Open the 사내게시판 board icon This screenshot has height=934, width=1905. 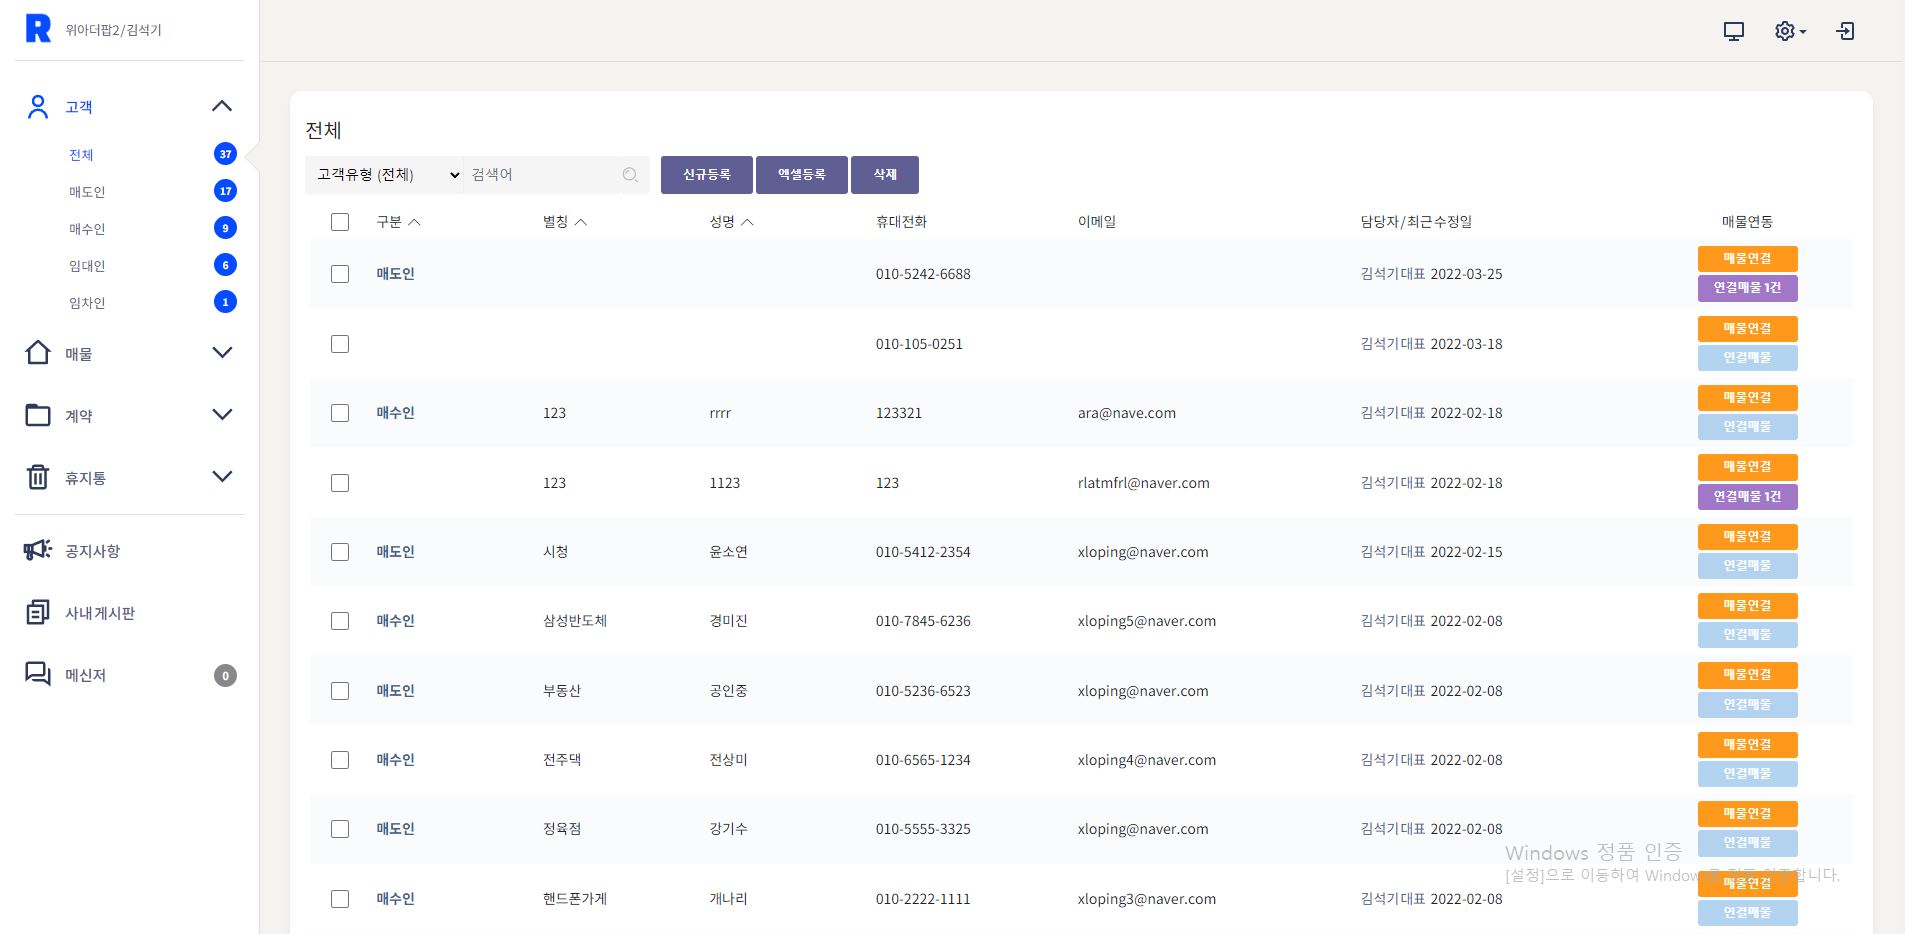(x=38, y=612)
